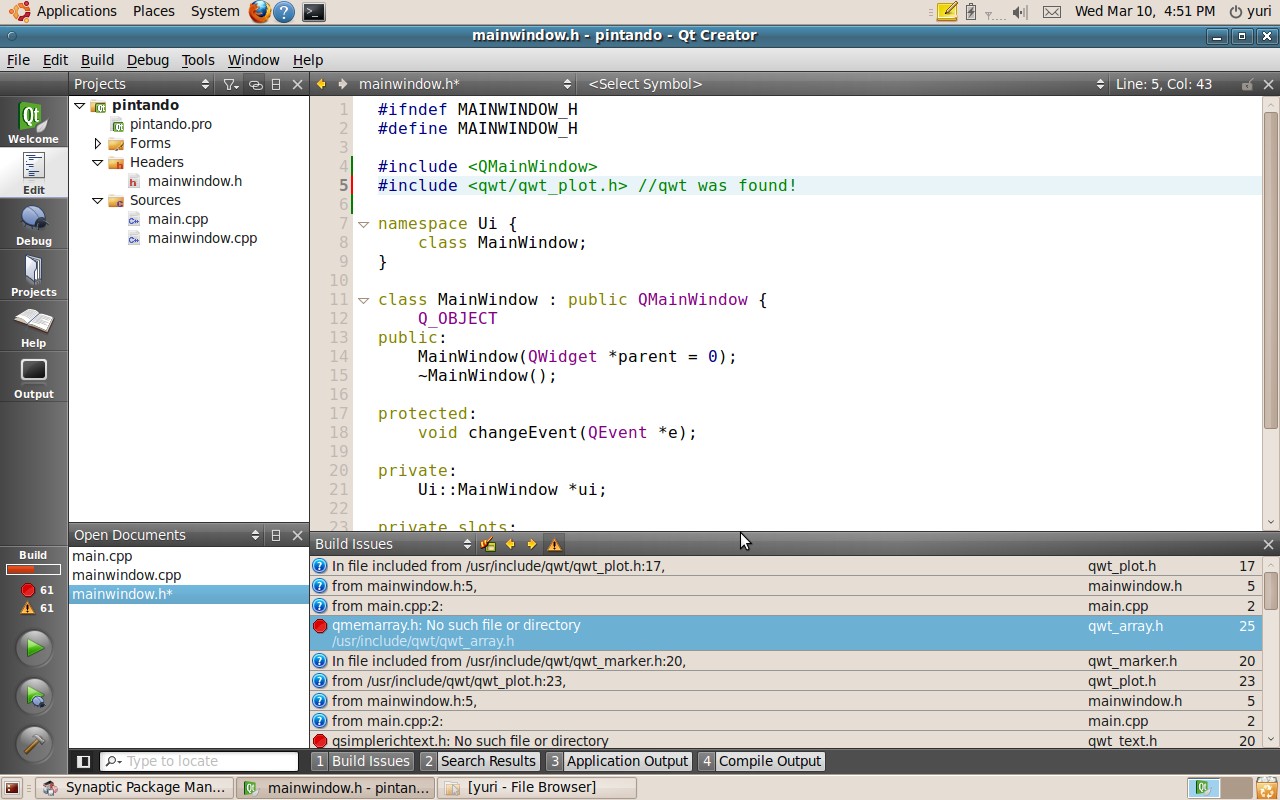Open the File menu
The image size is (1280, 800).
point(18,60)
